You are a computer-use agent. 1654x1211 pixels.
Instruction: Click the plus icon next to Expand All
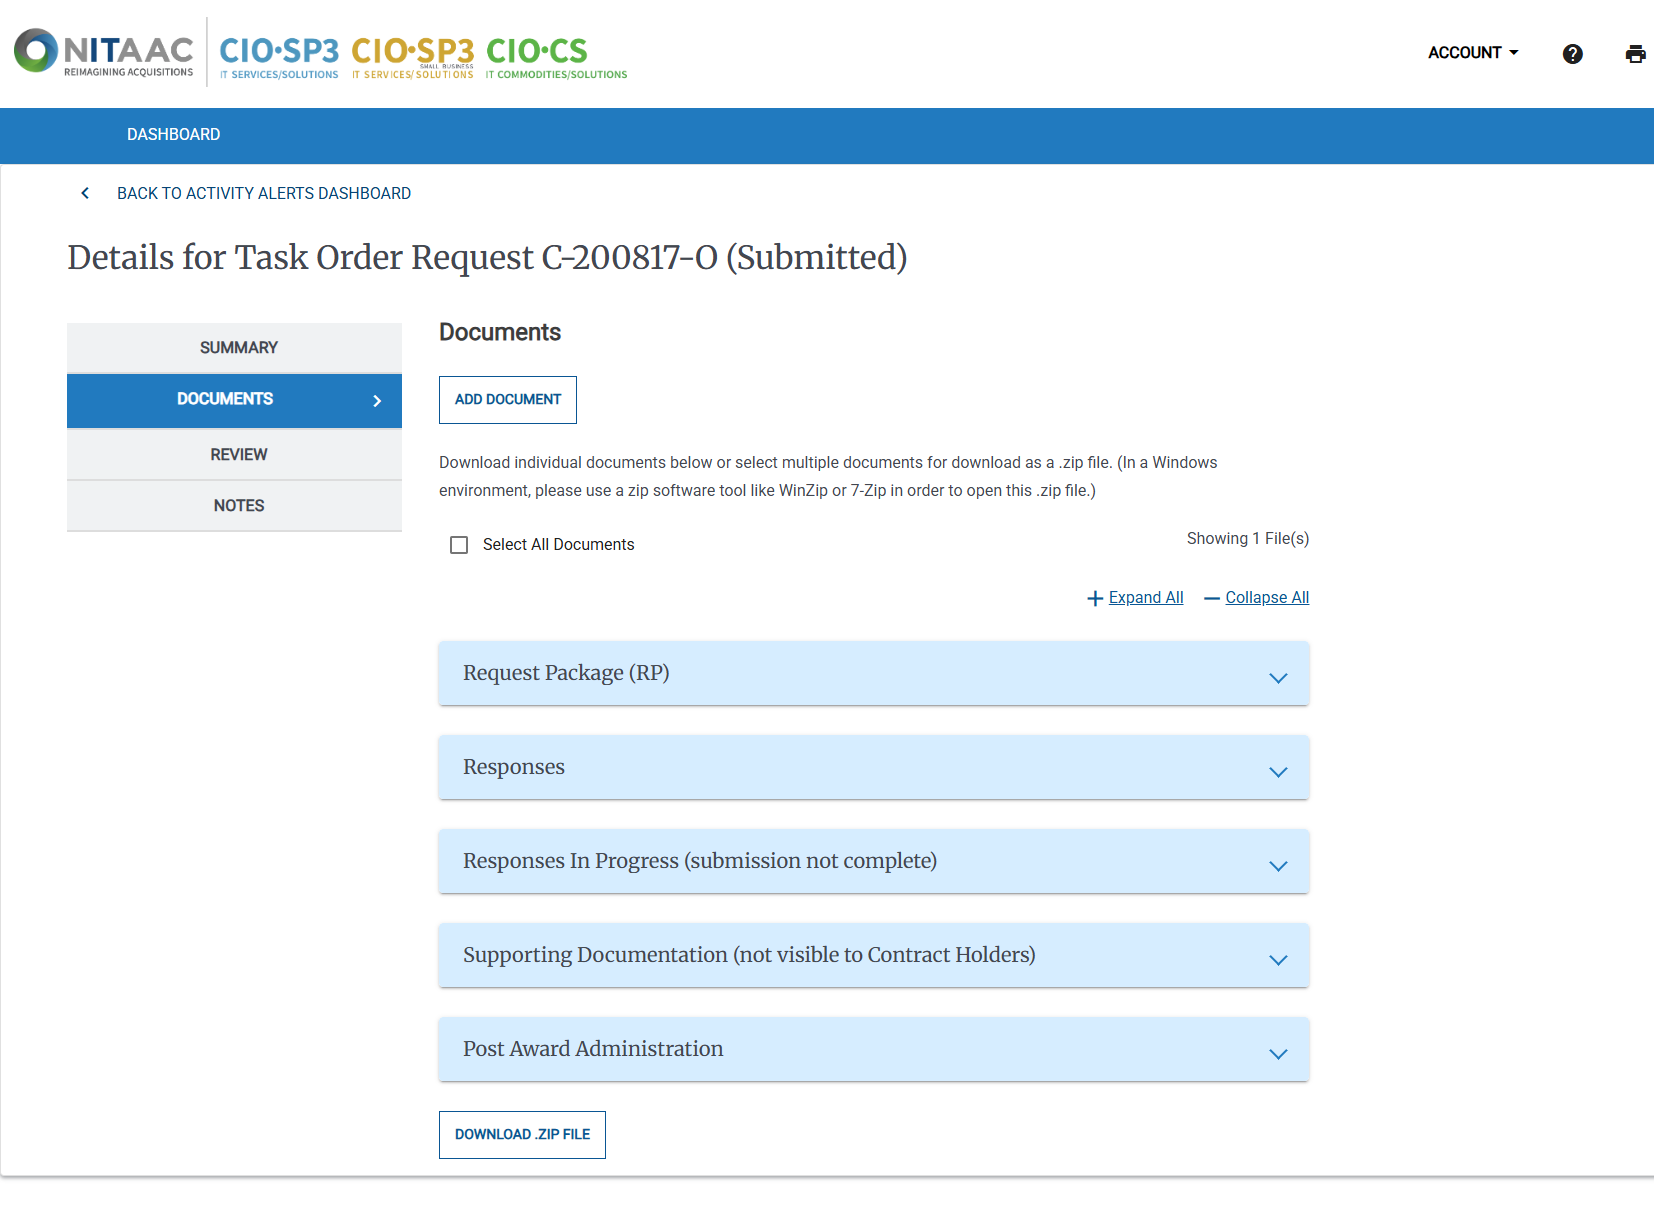click(1095, 597)
